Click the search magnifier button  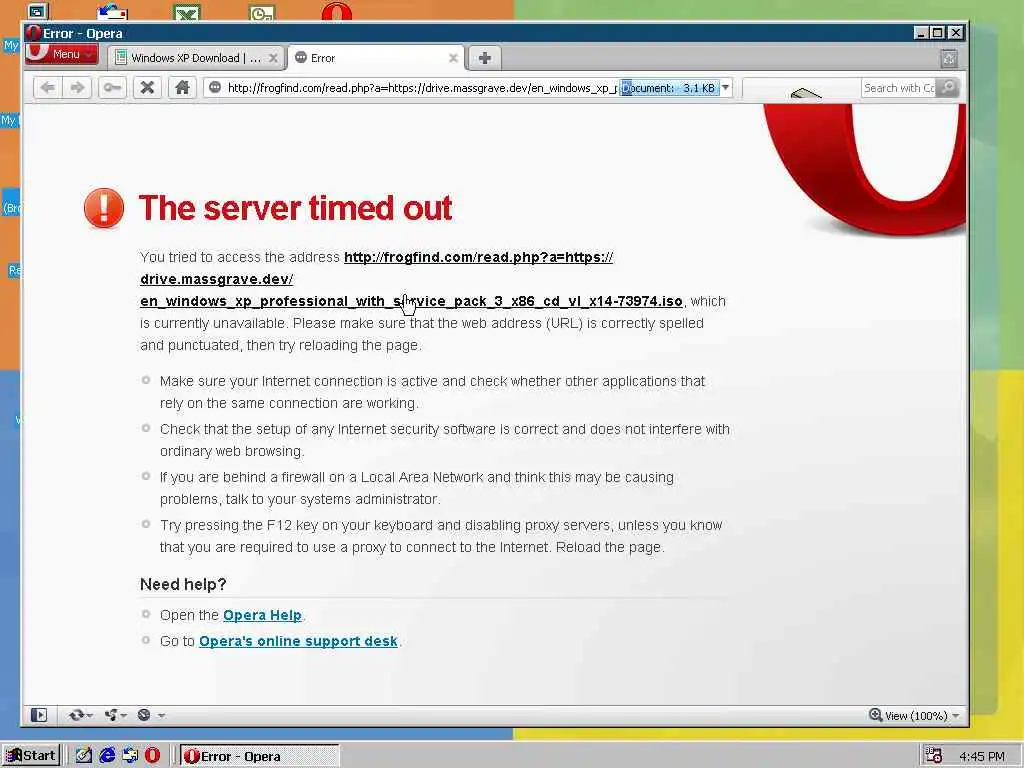[948, 88]
